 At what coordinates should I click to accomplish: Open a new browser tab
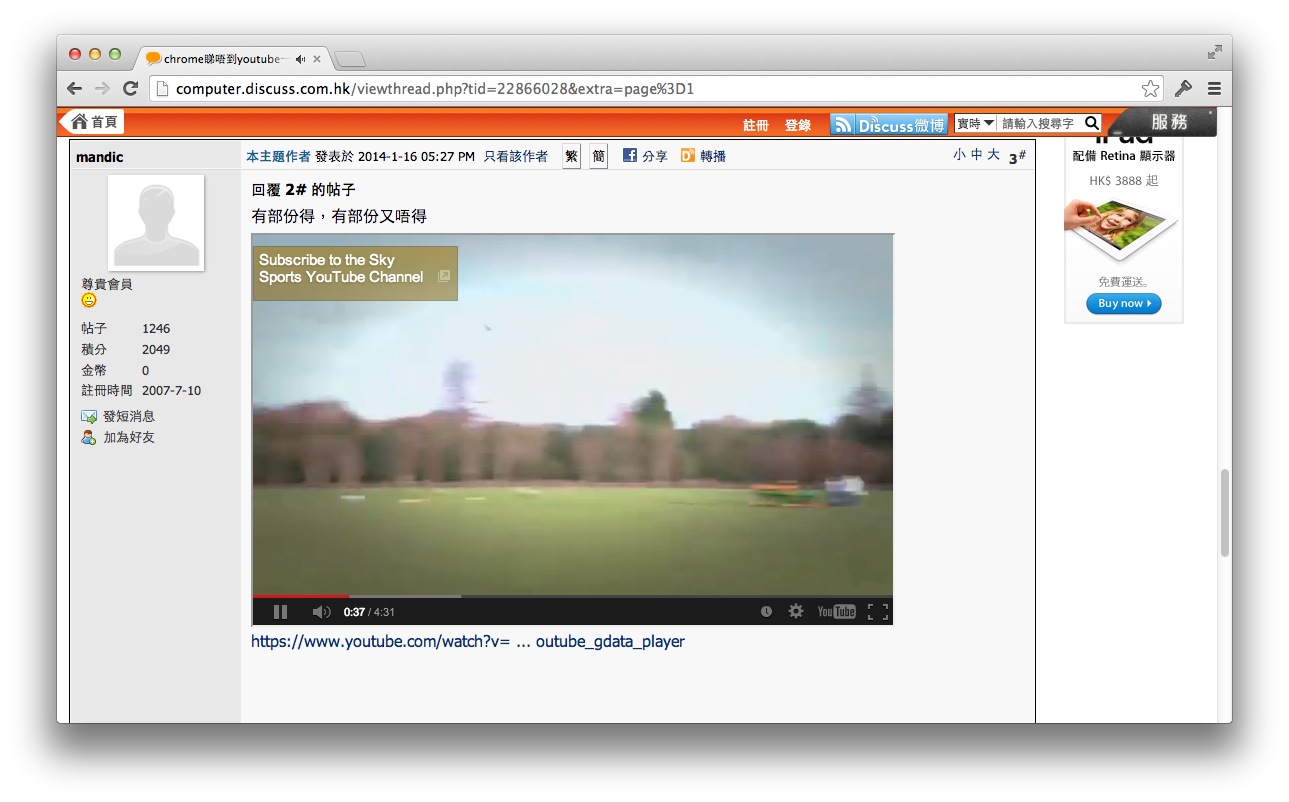(x=350, y=59)
